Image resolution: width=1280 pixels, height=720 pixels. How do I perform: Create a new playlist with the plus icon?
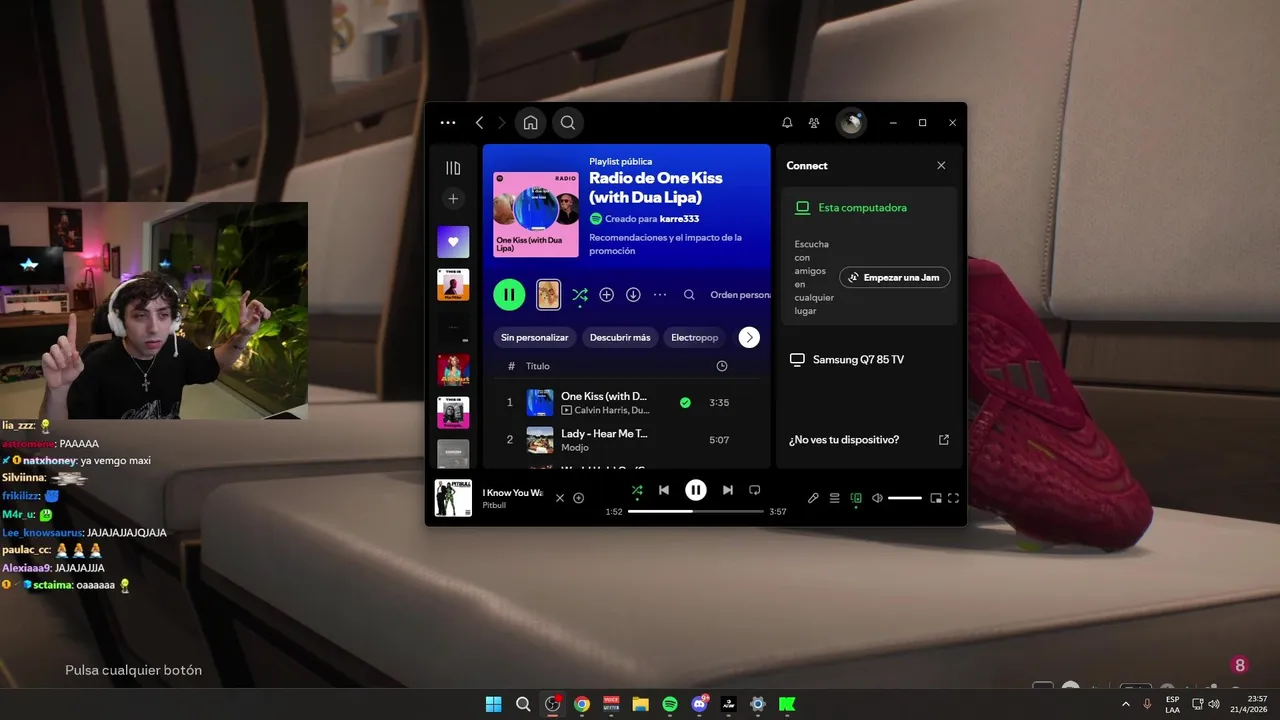point(453,199)
